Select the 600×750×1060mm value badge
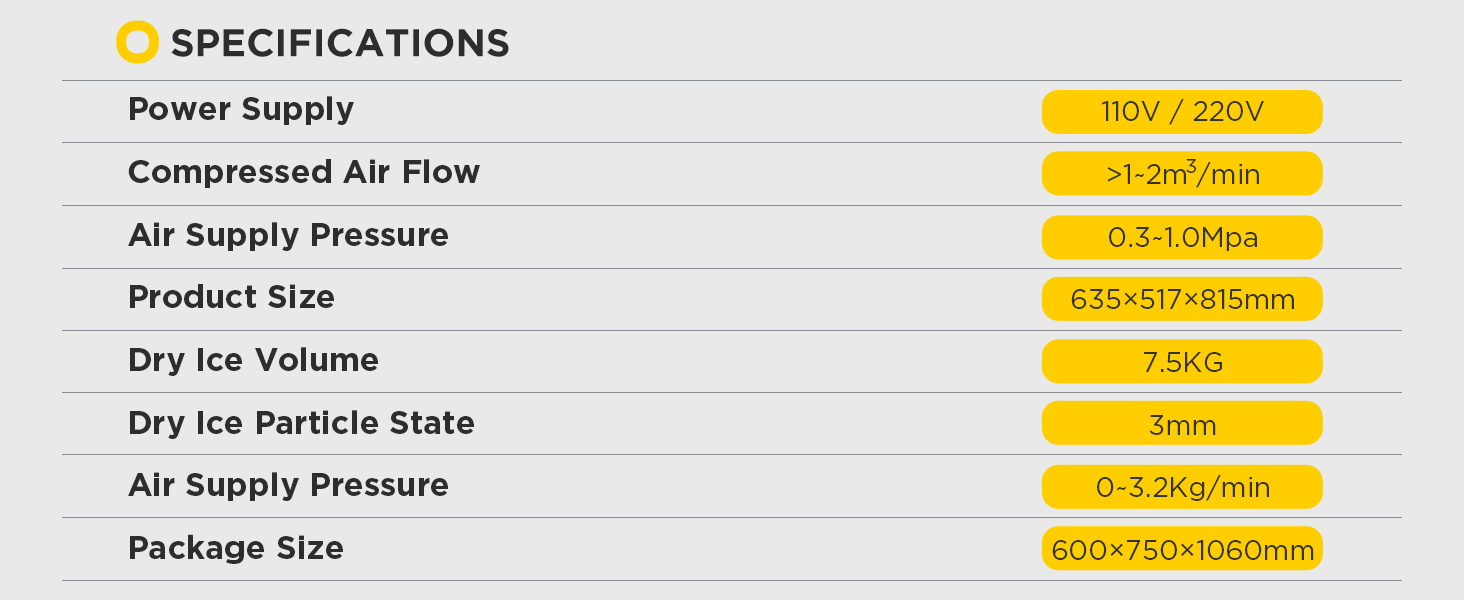 click(1182, 549)
